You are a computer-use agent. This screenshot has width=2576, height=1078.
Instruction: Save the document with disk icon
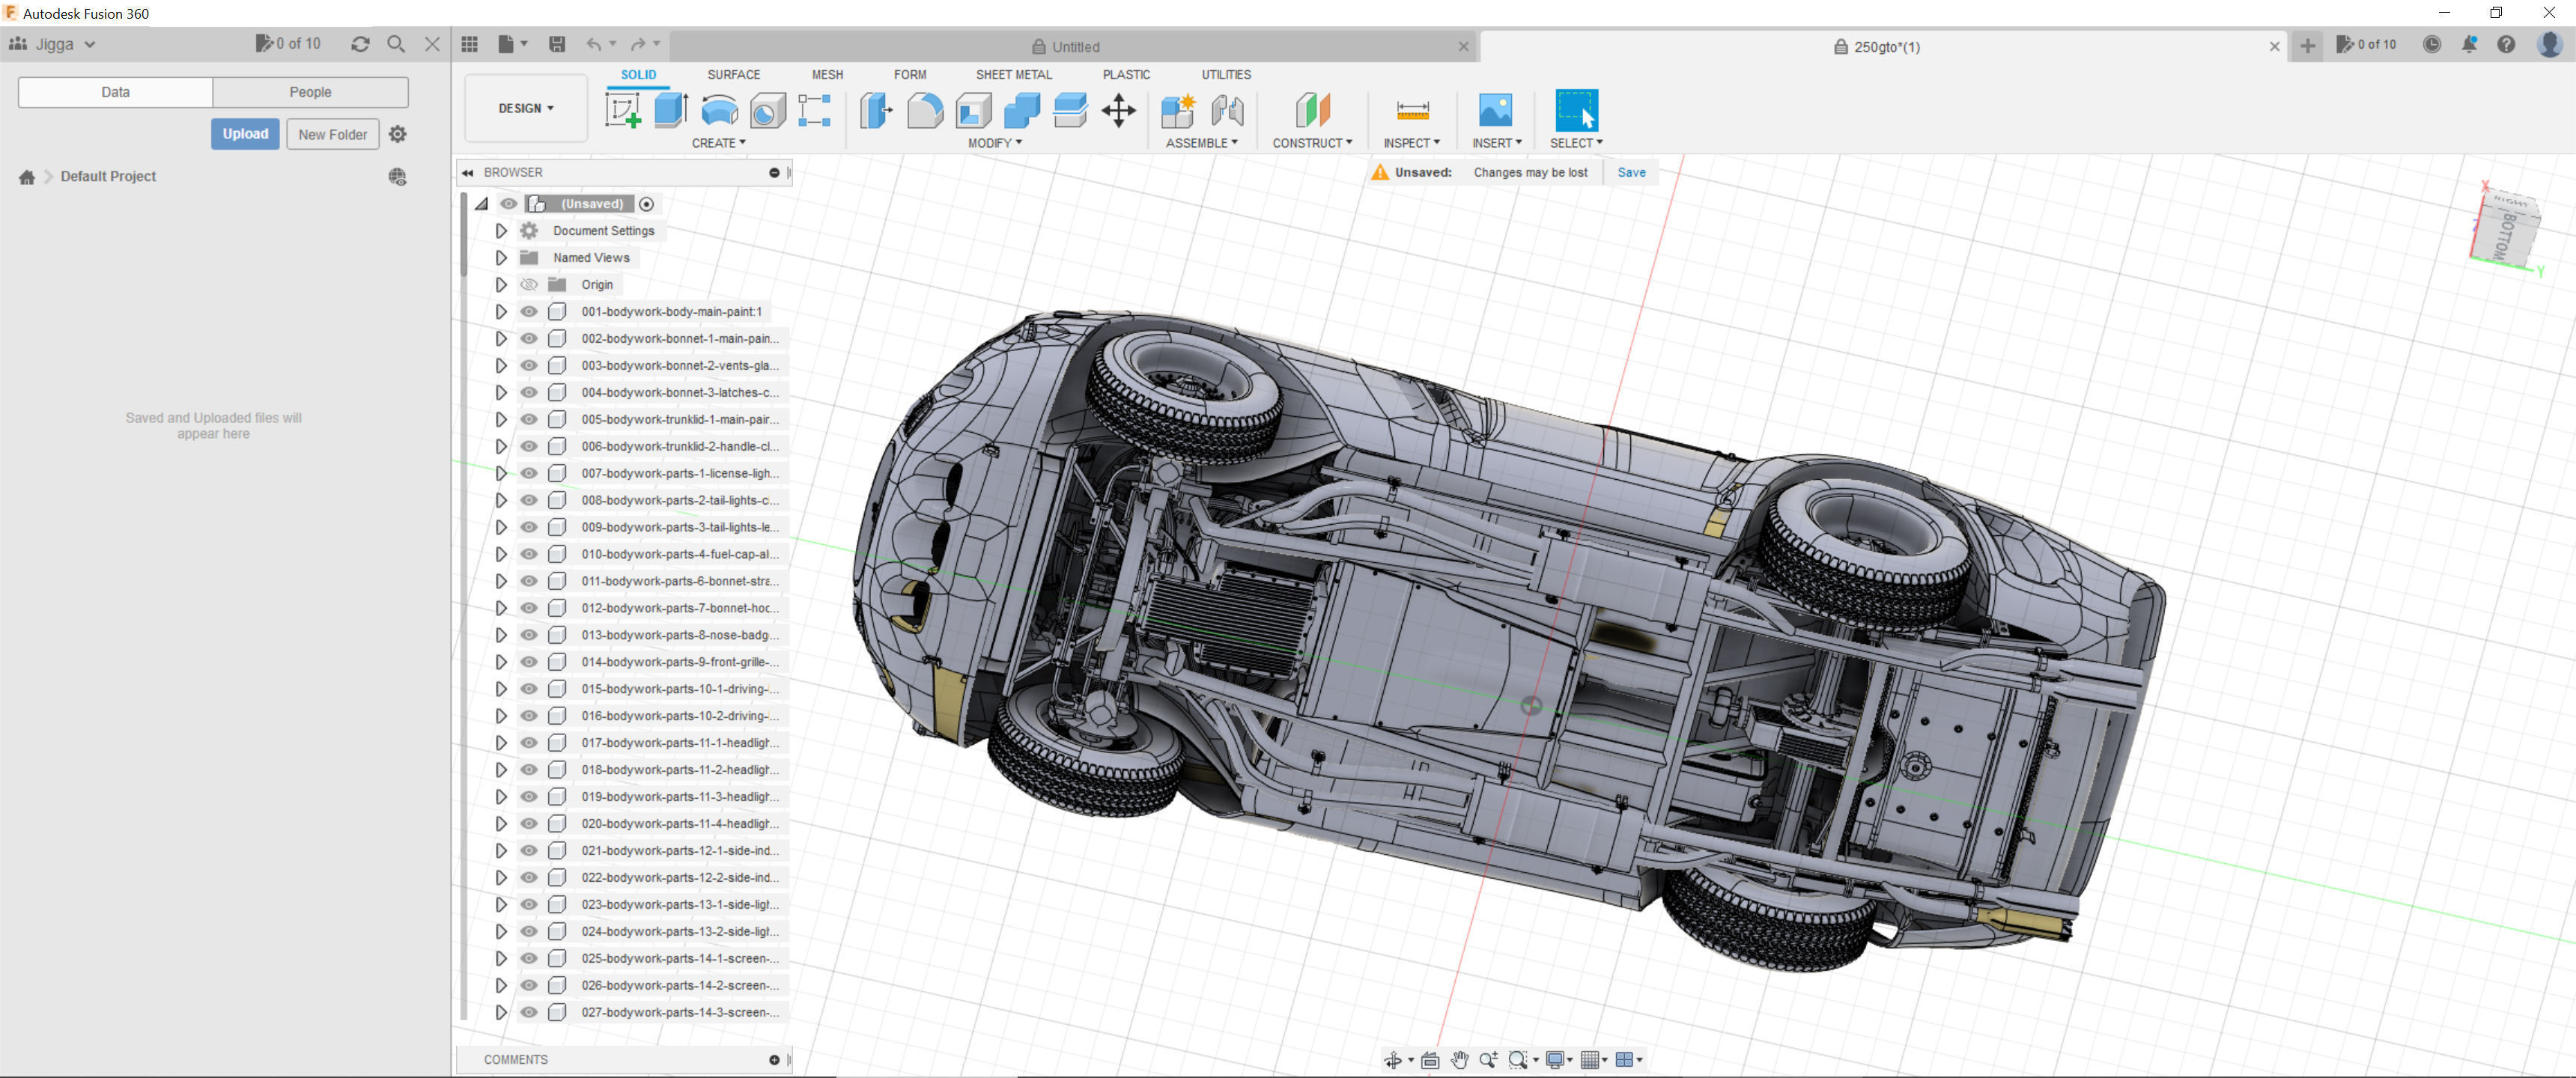coord(557,44)
